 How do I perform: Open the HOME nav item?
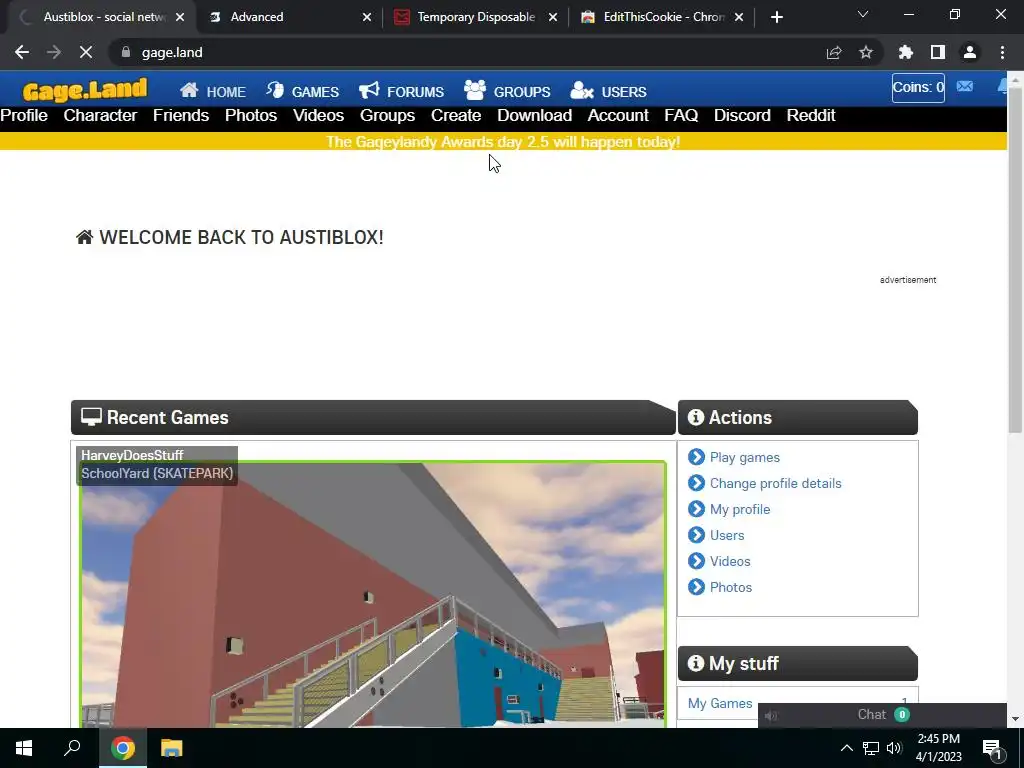click(213, 91)
